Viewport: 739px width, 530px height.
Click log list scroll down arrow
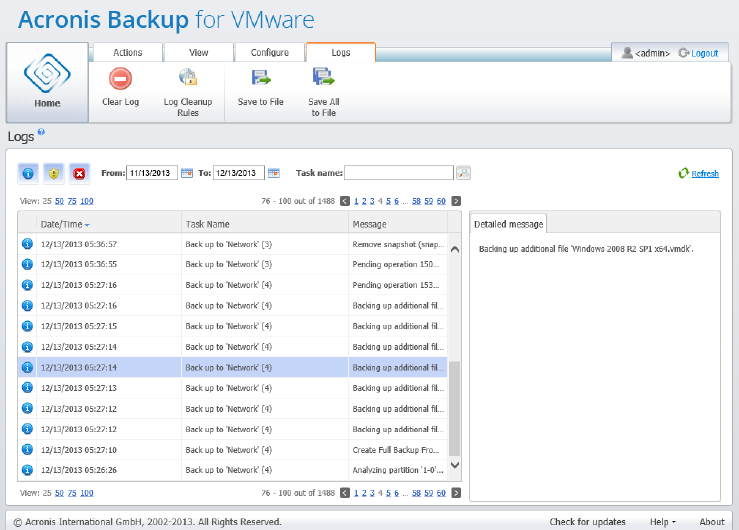(455, 465)
